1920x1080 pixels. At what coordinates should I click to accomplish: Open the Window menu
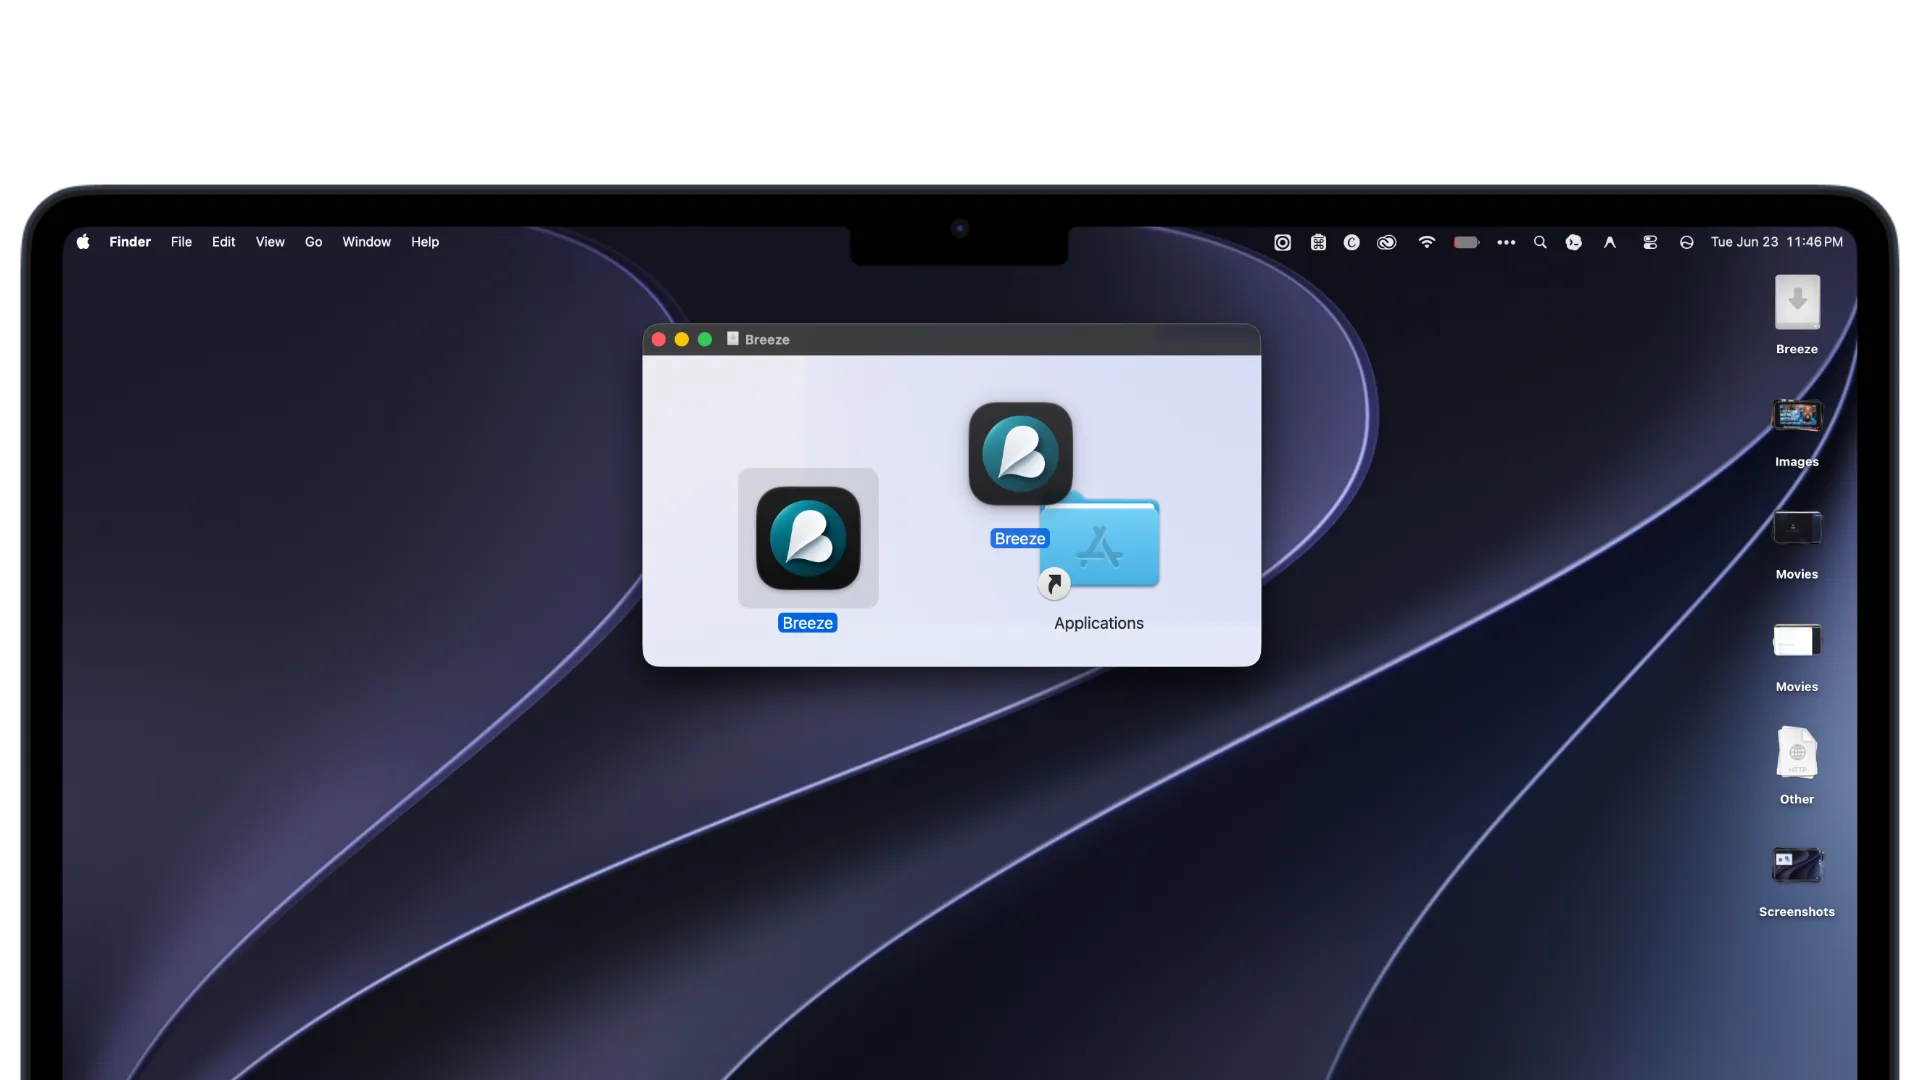(x=367, y=242)
